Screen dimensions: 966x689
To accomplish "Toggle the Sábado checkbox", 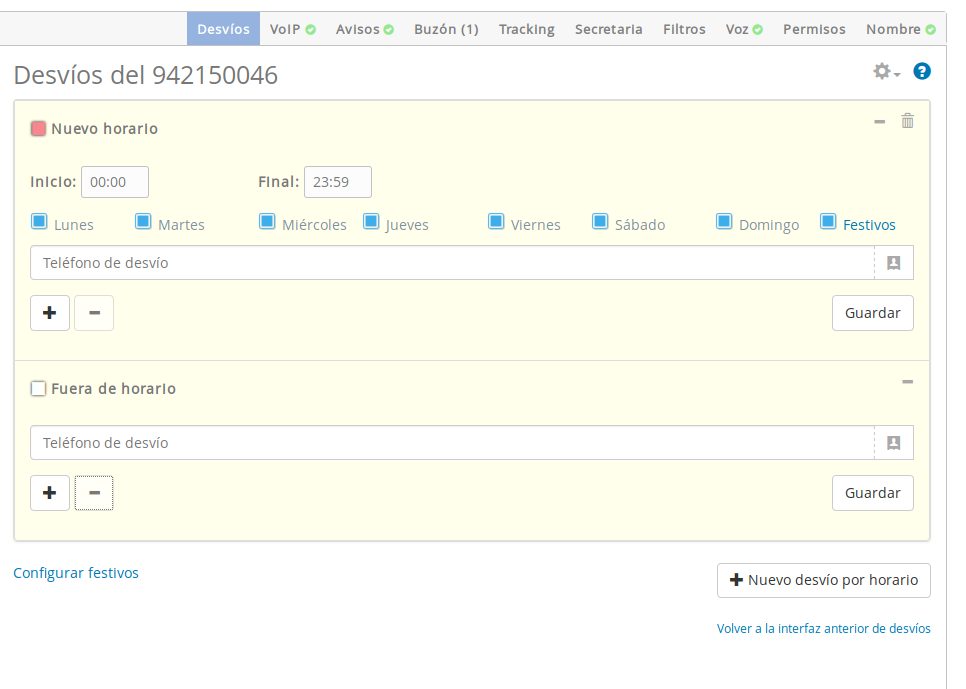I will pyautogui.click(x=600, y=222).
